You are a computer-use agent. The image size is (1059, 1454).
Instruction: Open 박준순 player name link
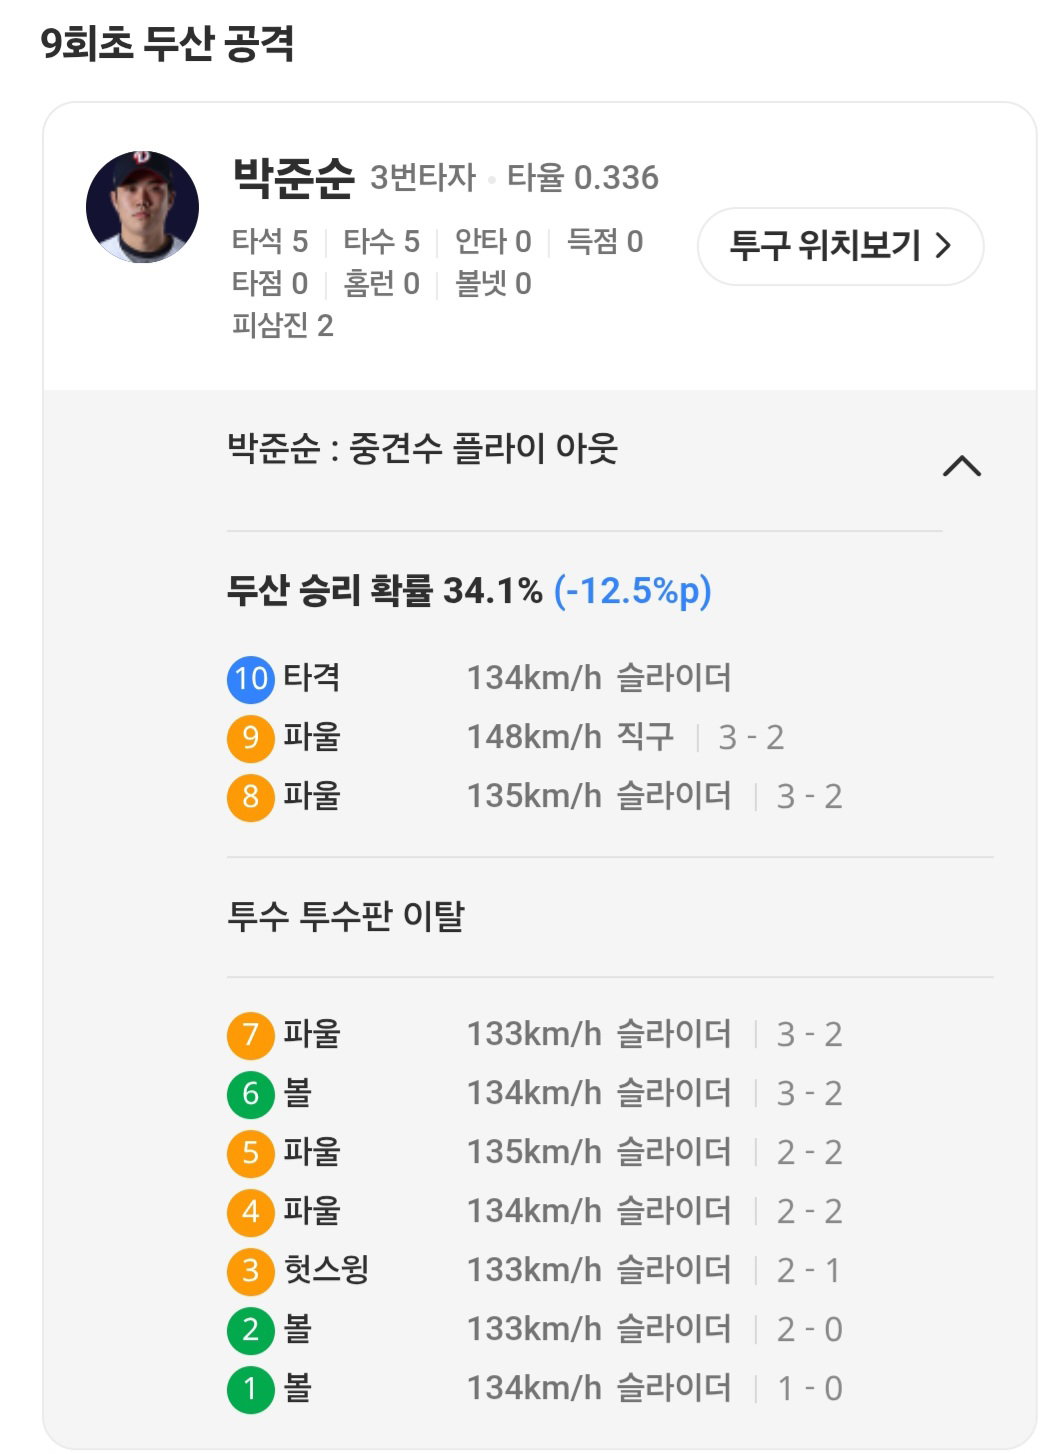pyautogui.click(x=293, y=177)
